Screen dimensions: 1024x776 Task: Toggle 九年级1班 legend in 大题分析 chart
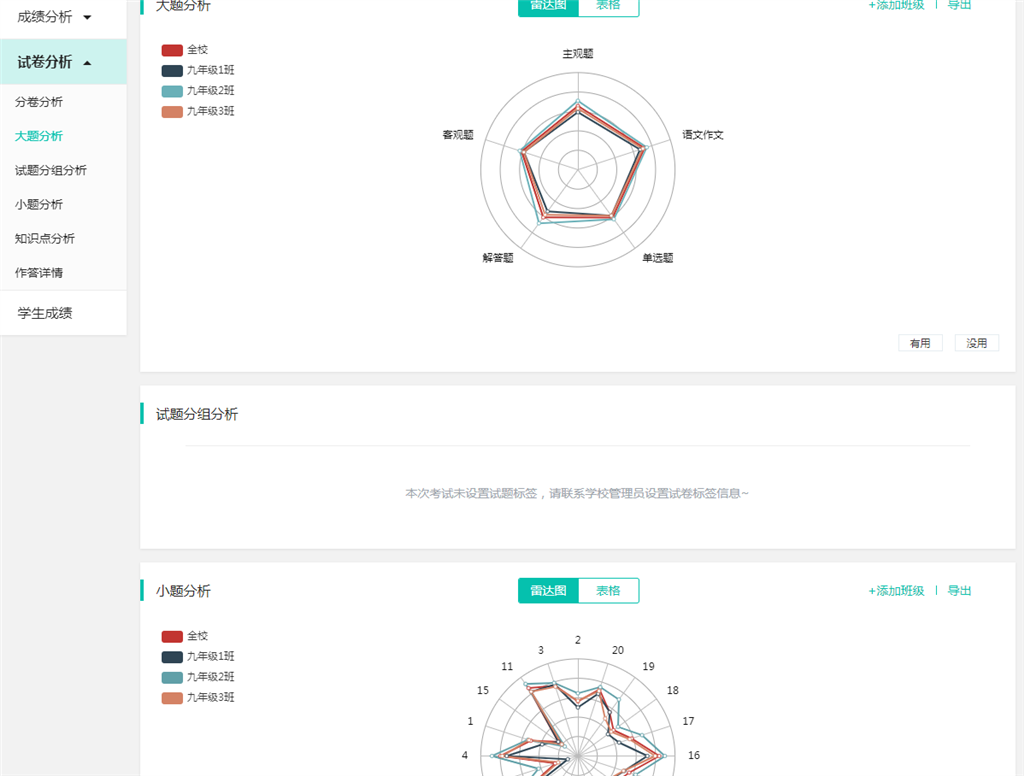click(x=198, y=71)
